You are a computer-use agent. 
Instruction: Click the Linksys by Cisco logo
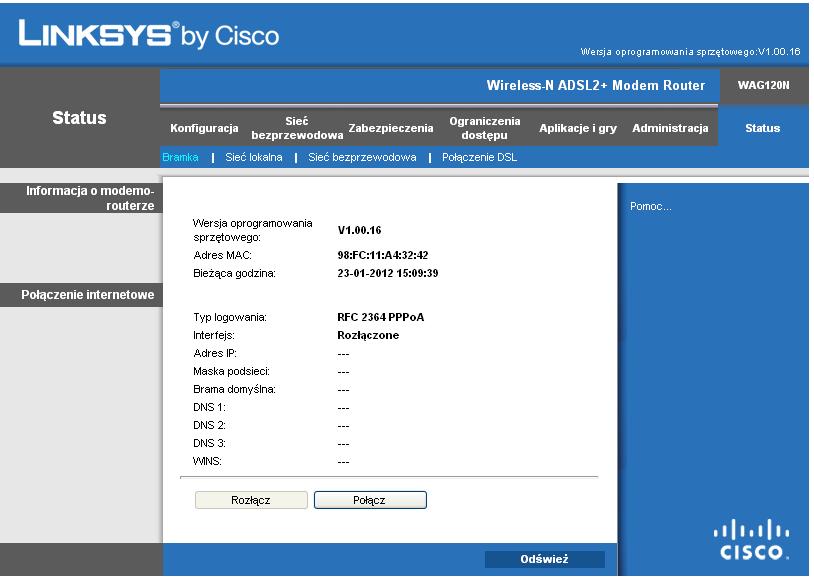pos(148,35)
